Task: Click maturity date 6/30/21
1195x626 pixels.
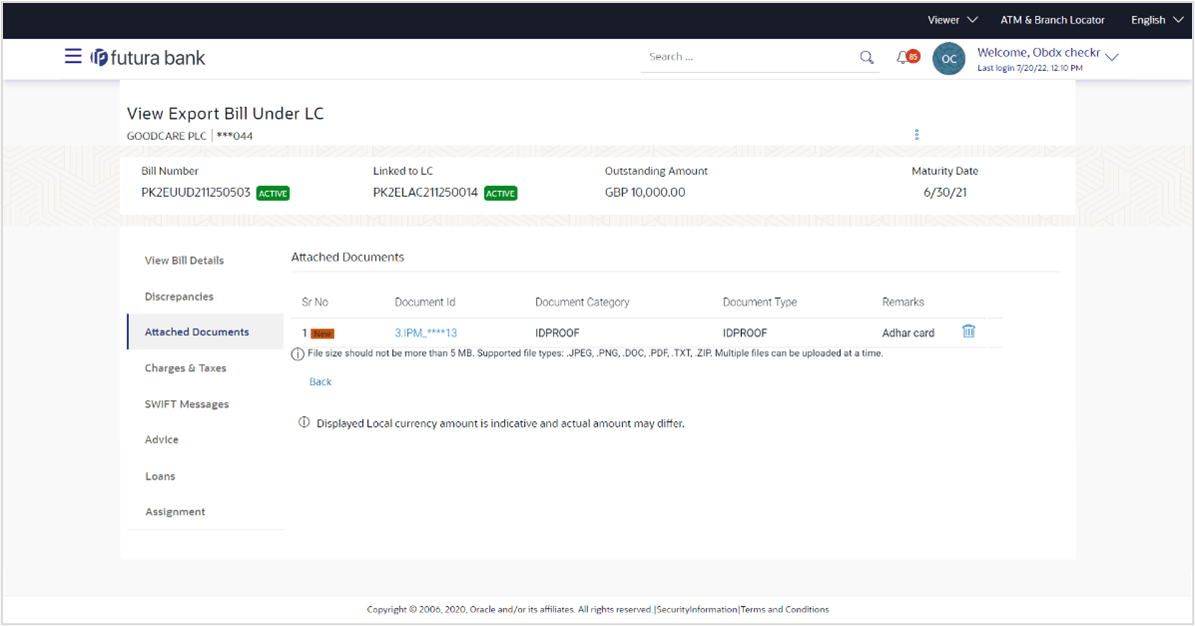Action: tap(945, 193)
